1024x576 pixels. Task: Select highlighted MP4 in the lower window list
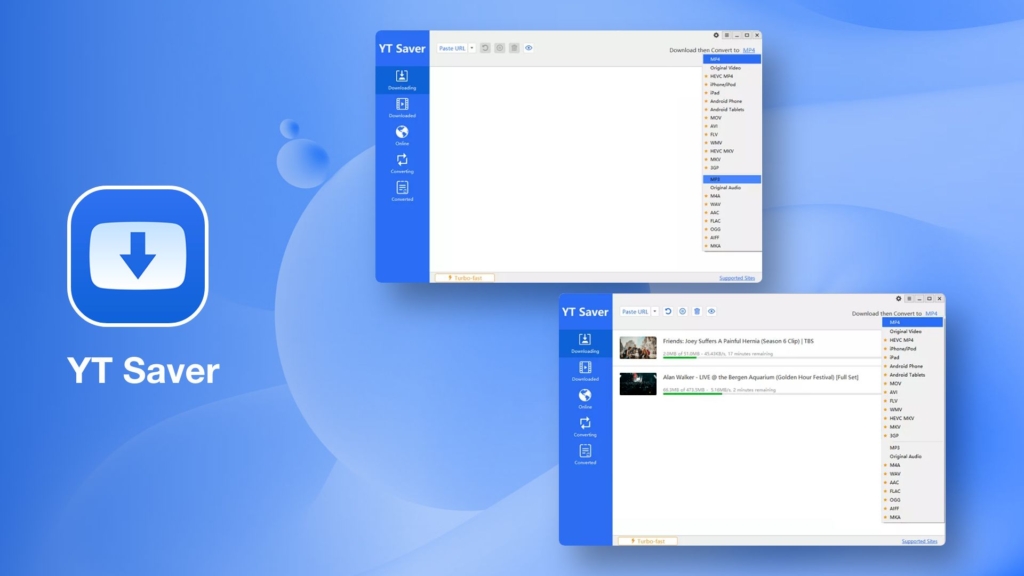(912, 323)
